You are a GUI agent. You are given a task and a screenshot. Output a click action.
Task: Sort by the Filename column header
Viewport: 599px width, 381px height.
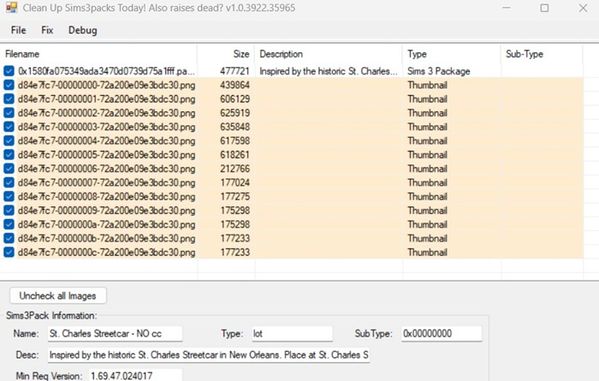coord(99,54)
